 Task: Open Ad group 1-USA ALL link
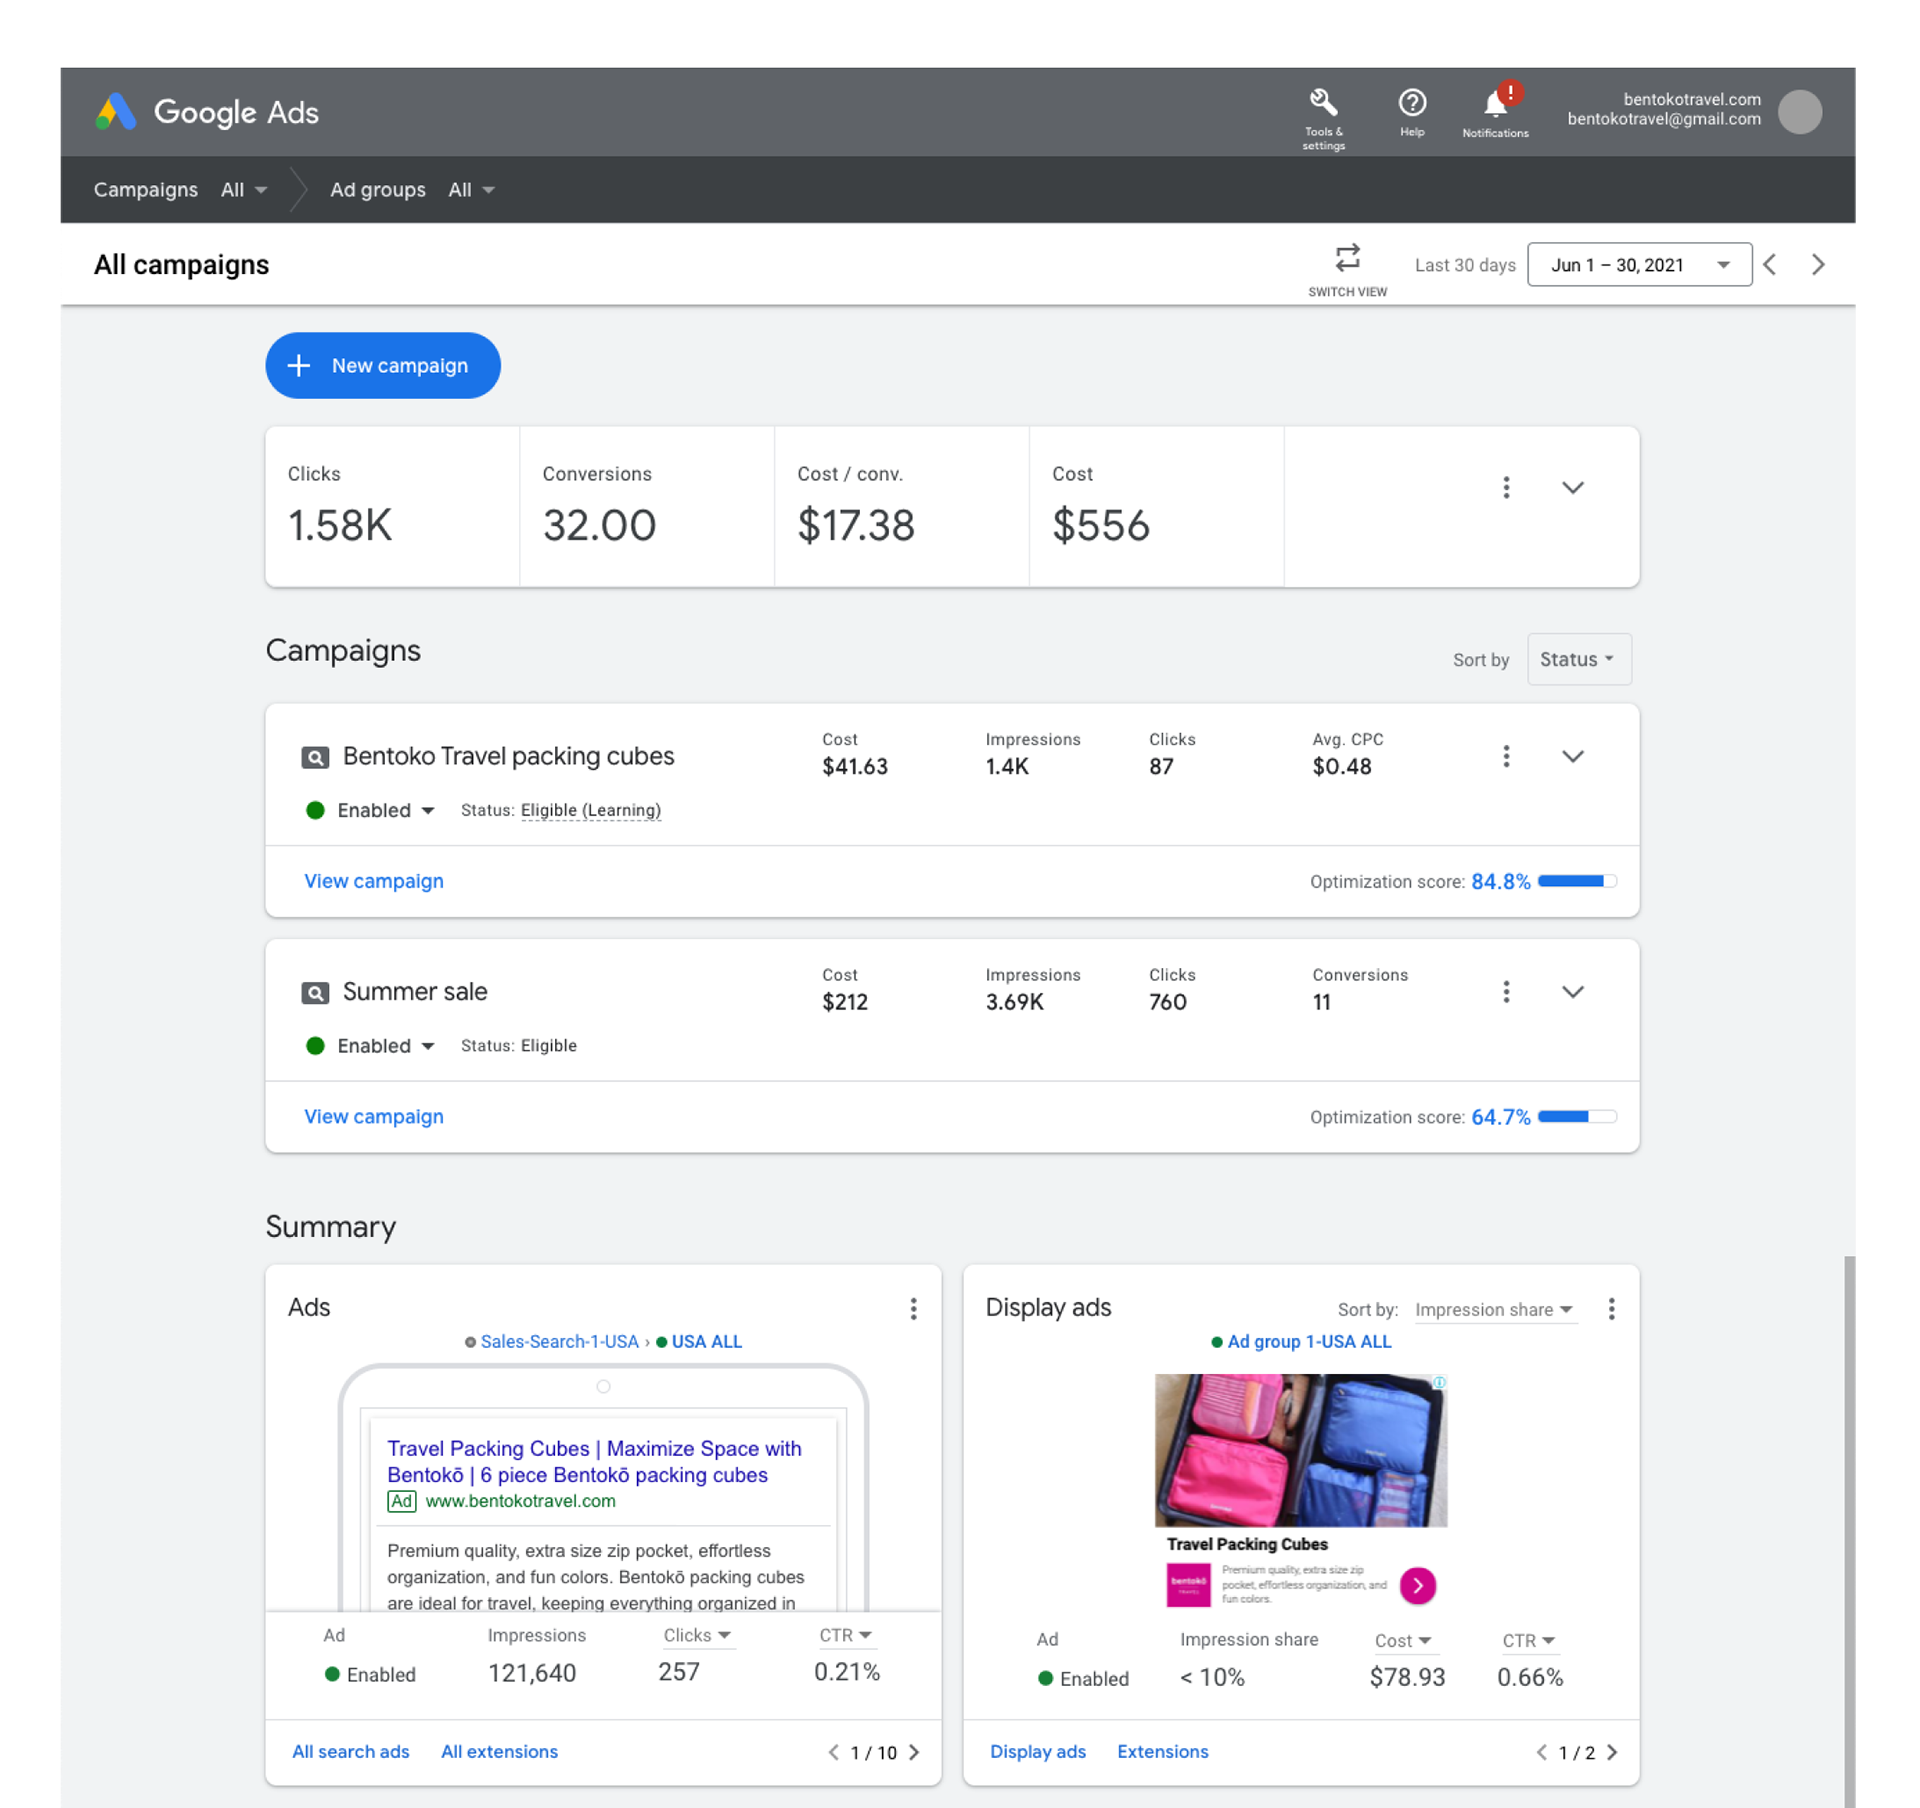[1309, 1342]
